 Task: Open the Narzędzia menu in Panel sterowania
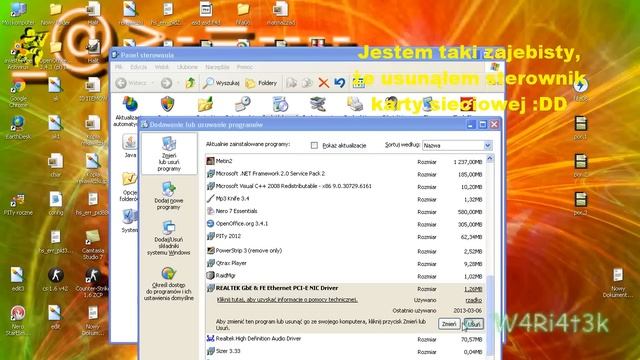(x=217, y=67)
